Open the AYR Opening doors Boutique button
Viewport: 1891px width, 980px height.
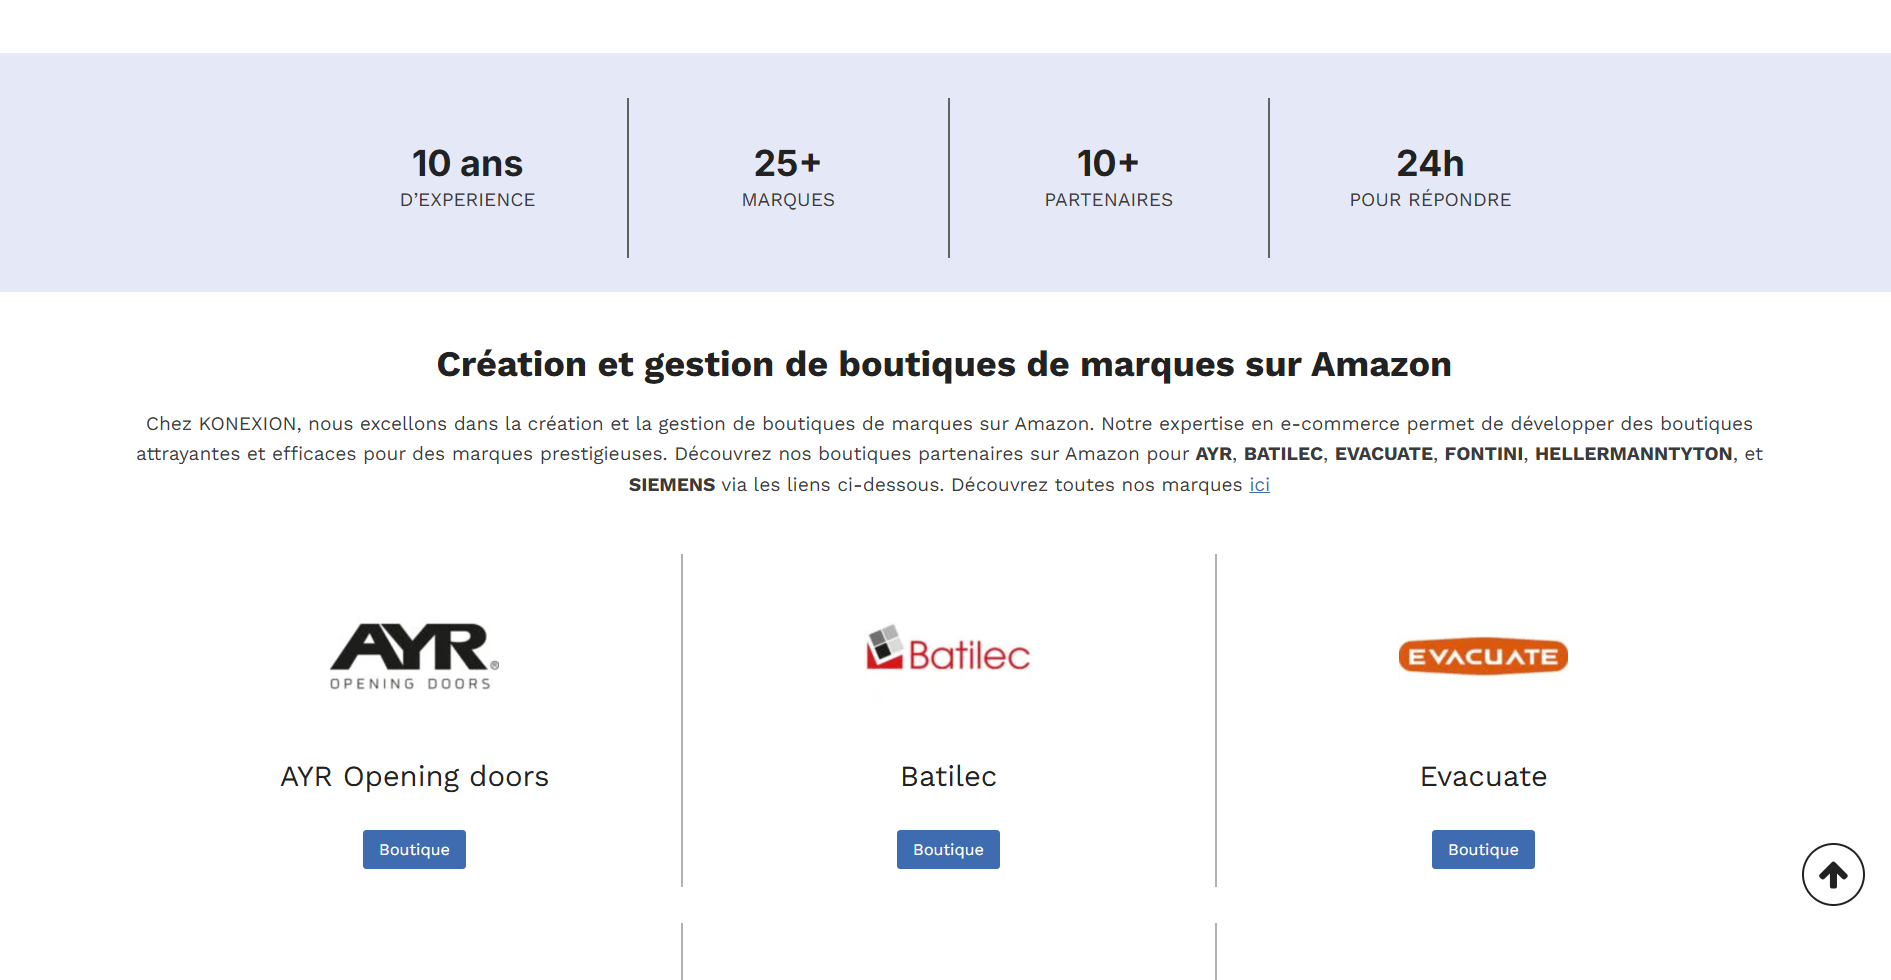pyautogui.click(x=414, y=849)
